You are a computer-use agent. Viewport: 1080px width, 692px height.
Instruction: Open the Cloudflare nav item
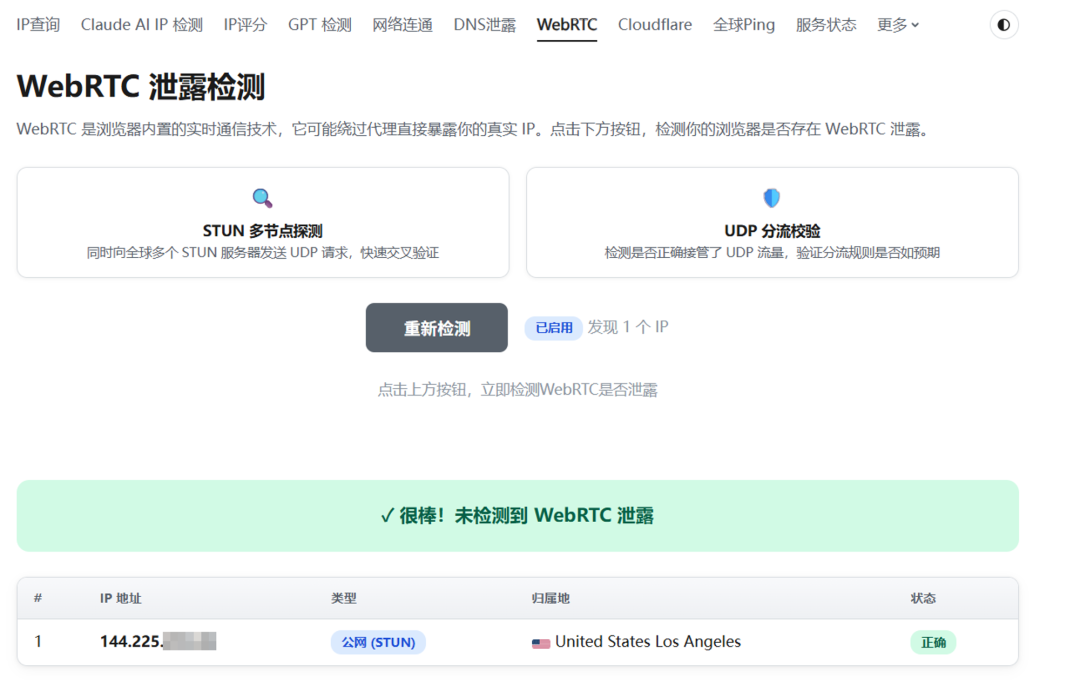coord(655,25)
